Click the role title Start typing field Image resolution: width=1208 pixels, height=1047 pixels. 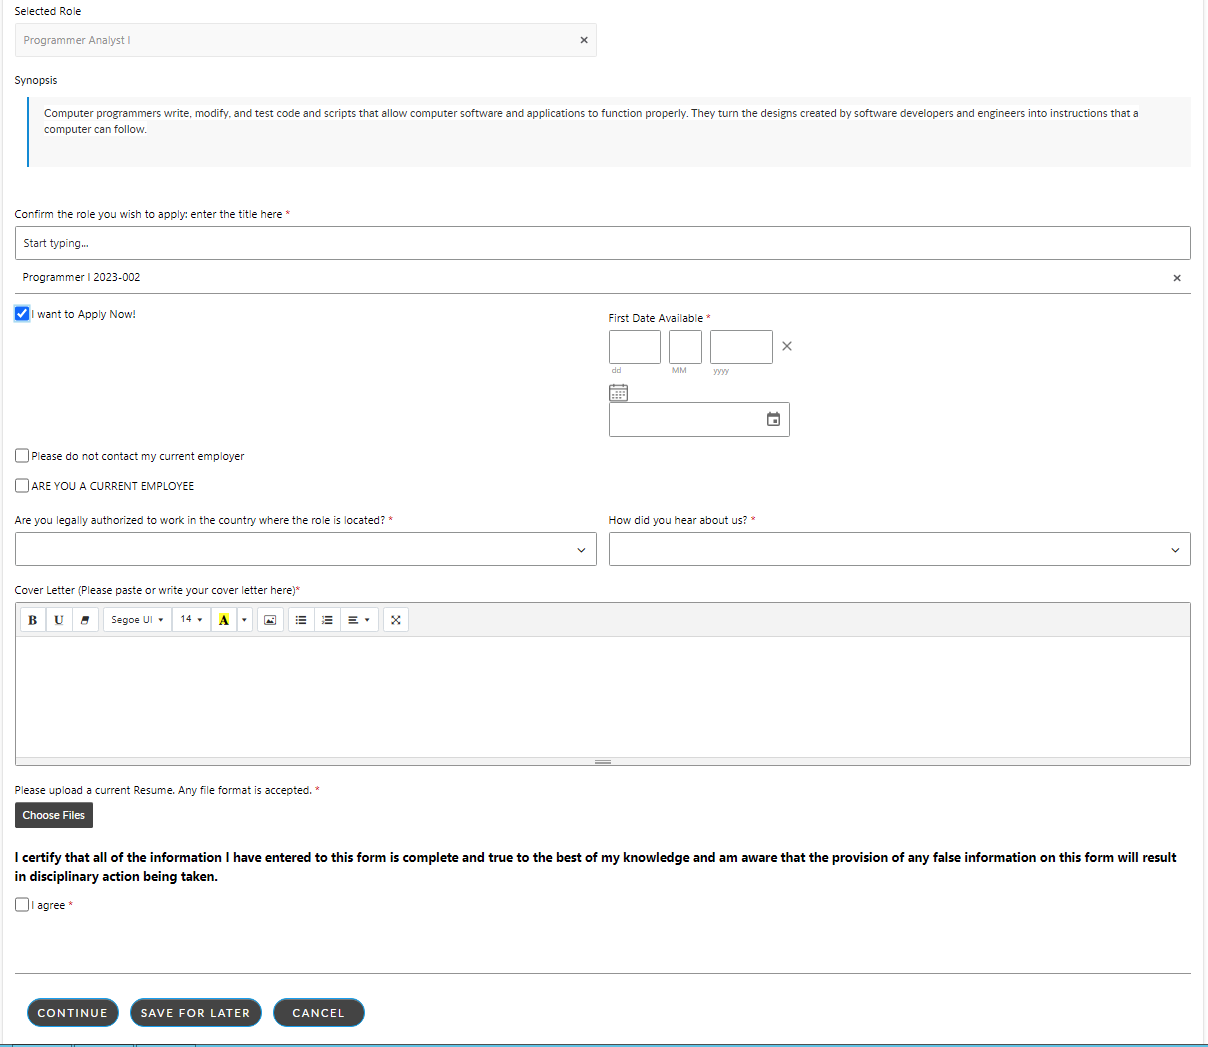point(602,243)
